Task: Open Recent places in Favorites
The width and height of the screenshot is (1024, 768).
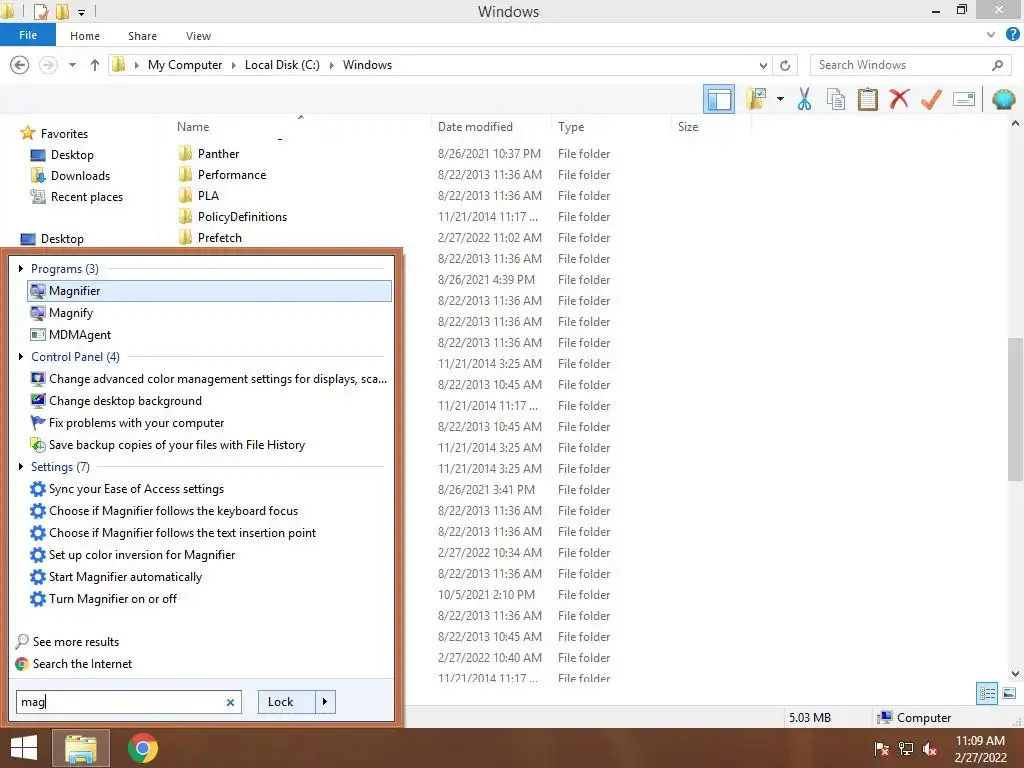Action: (x=86, y=197)
